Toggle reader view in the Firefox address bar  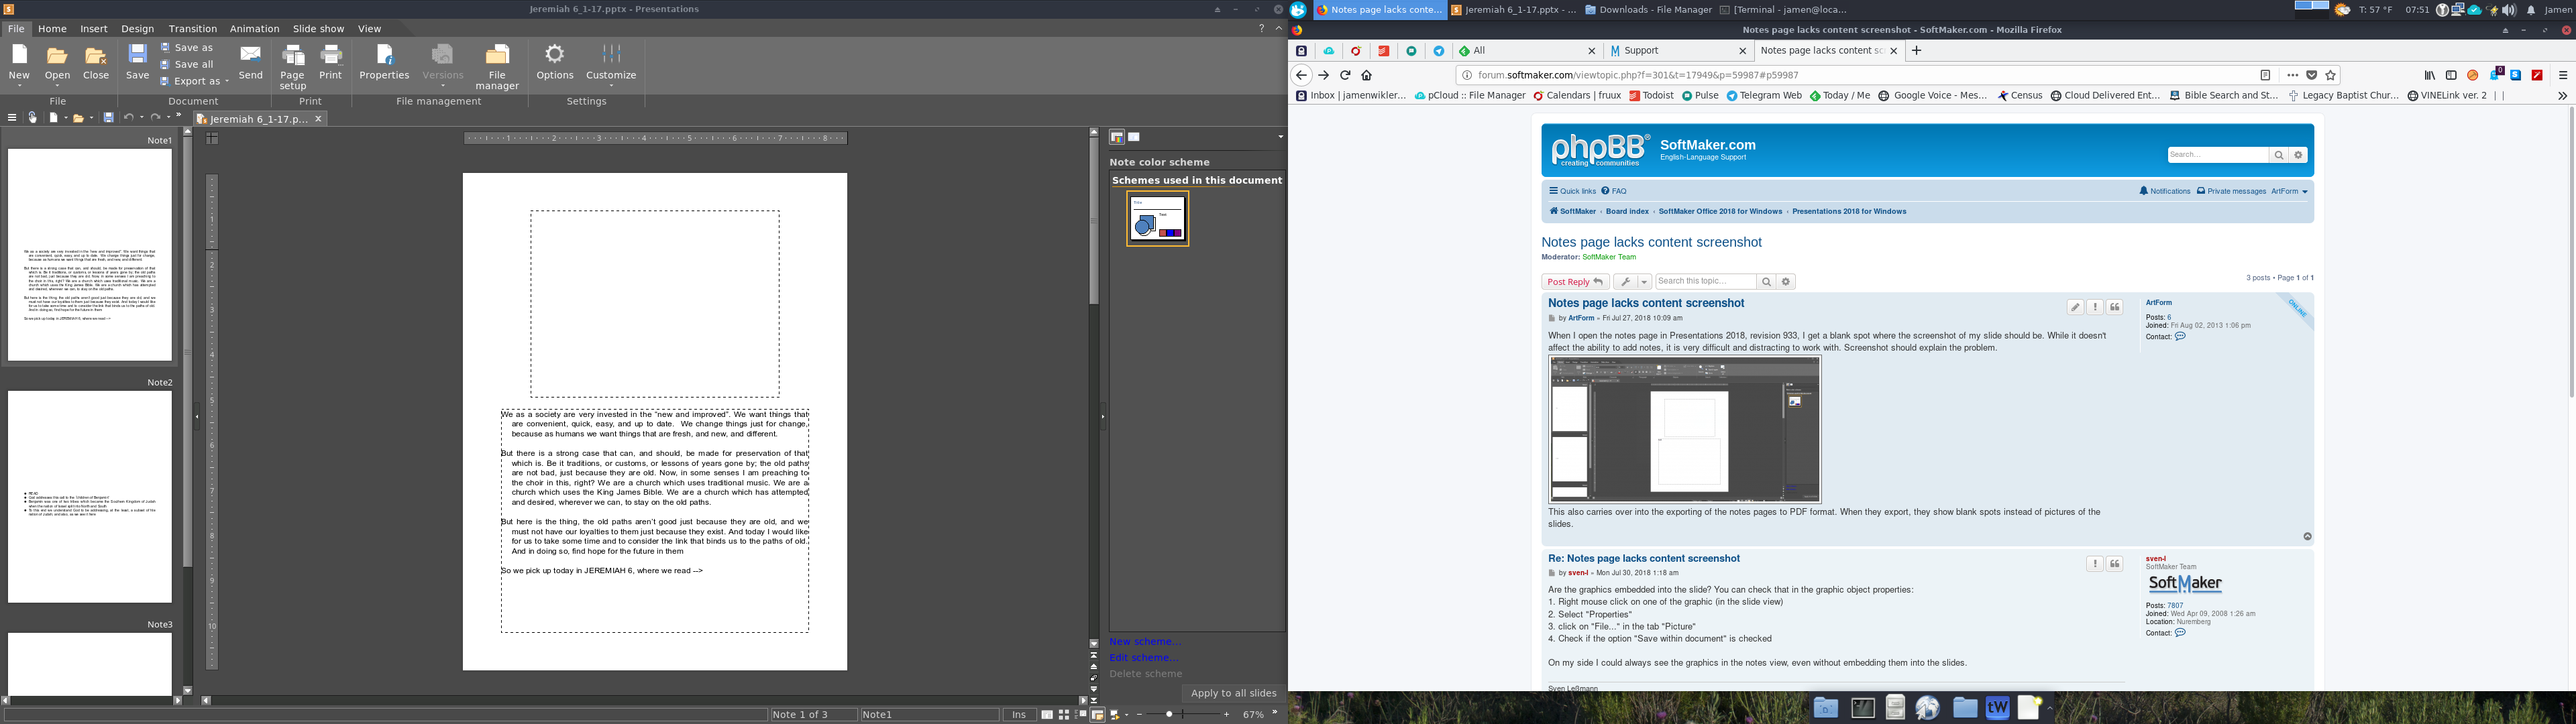click(2265, 75)
